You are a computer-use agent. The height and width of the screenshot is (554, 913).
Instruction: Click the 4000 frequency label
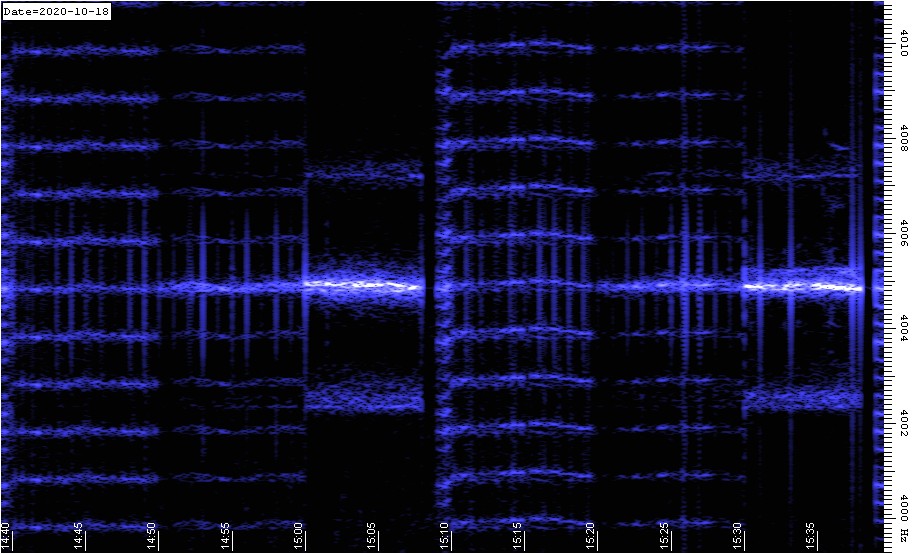pyautogui.click(x=904, y=507)
